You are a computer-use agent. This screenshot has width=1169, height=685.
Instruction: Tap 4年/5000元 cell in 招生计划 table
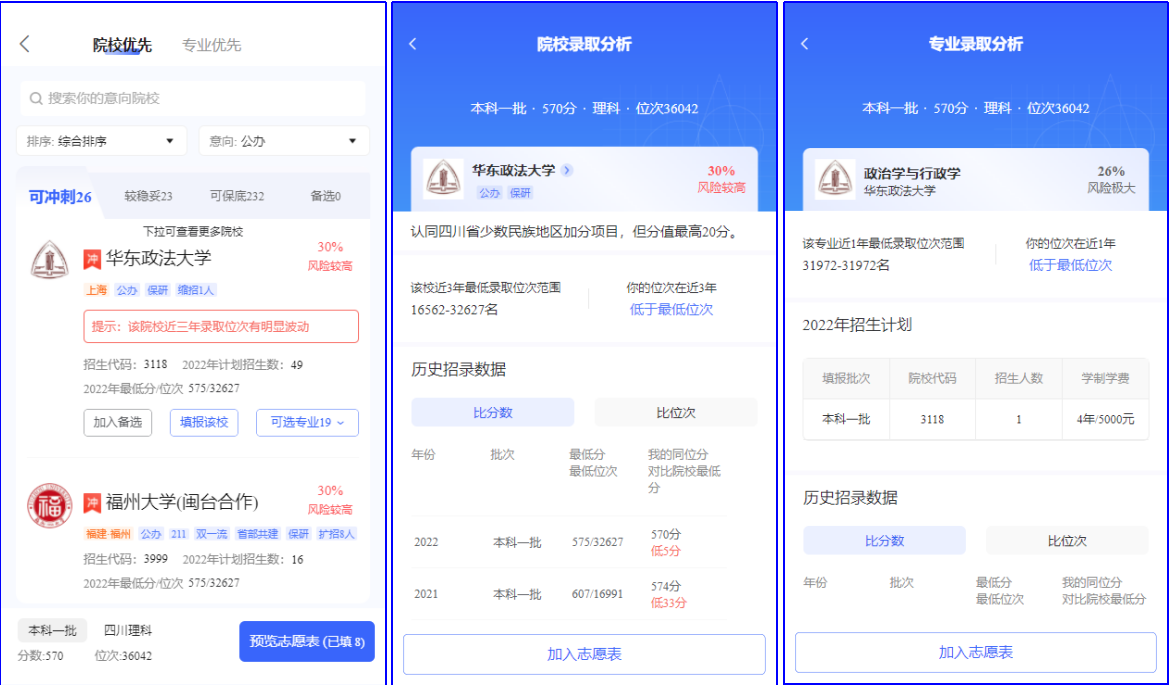pyautogui.click(x=1106, y=419)
